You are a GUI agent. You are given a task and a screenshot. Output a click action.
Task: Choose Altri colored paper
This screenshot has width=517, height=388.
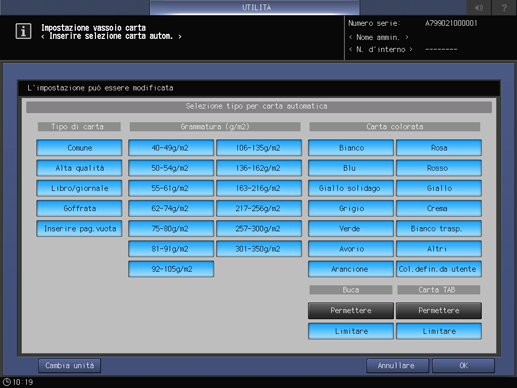(x=439, y=249)
